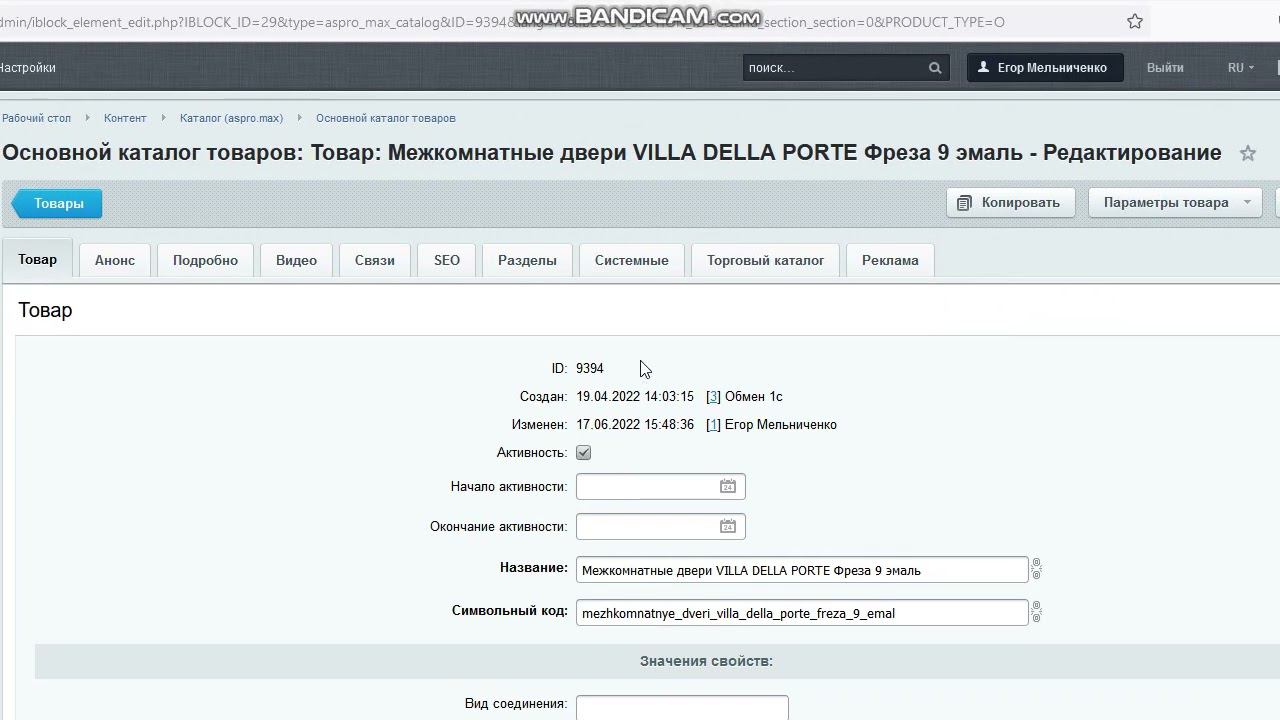Viewport: 1280px width, 720px height.
Task: Click the Копировать button
Action: point(1011,202)
